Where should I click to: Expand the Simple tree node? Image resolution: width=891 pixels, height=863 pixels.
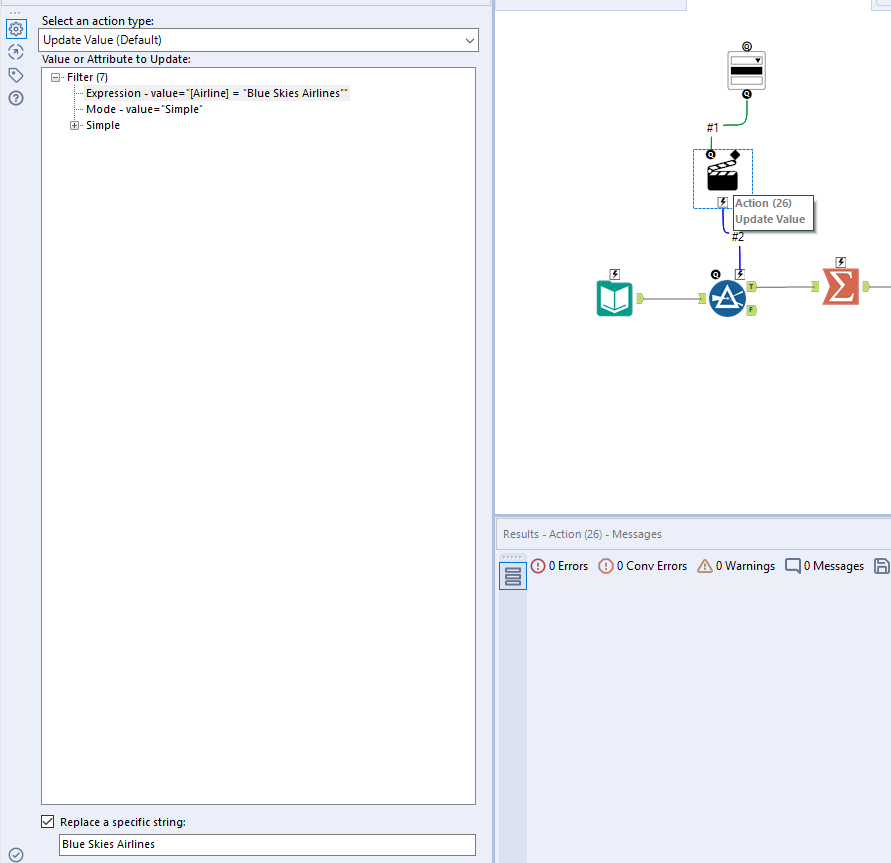tap(74, 126)
